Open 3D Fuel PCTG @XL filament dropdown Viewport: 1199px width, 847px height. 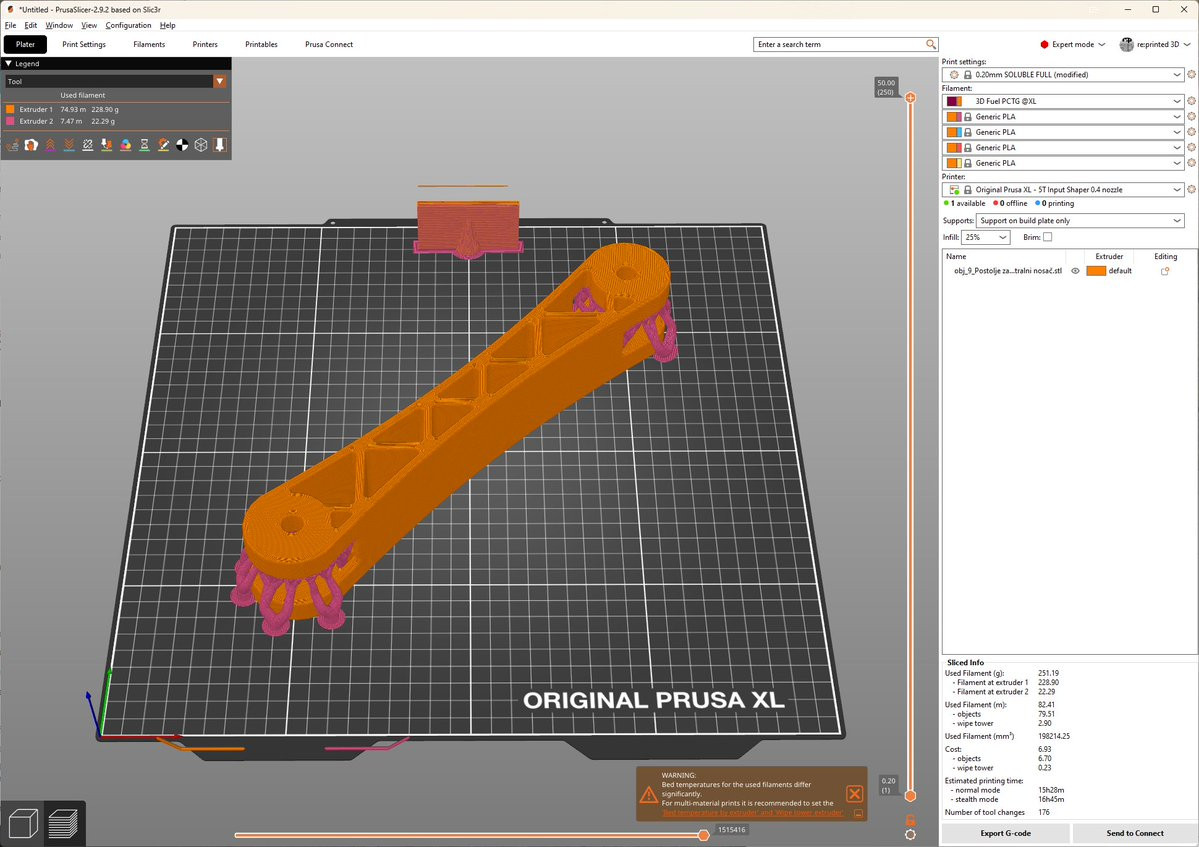pos(1064,101)
